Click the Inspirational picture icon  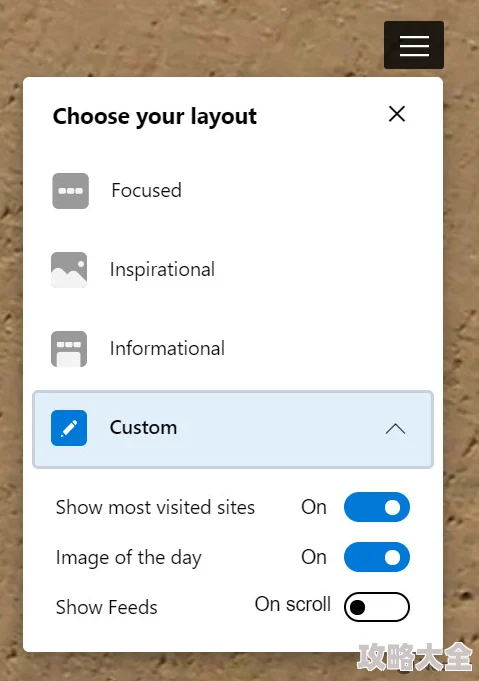click(x=69, y=270)
